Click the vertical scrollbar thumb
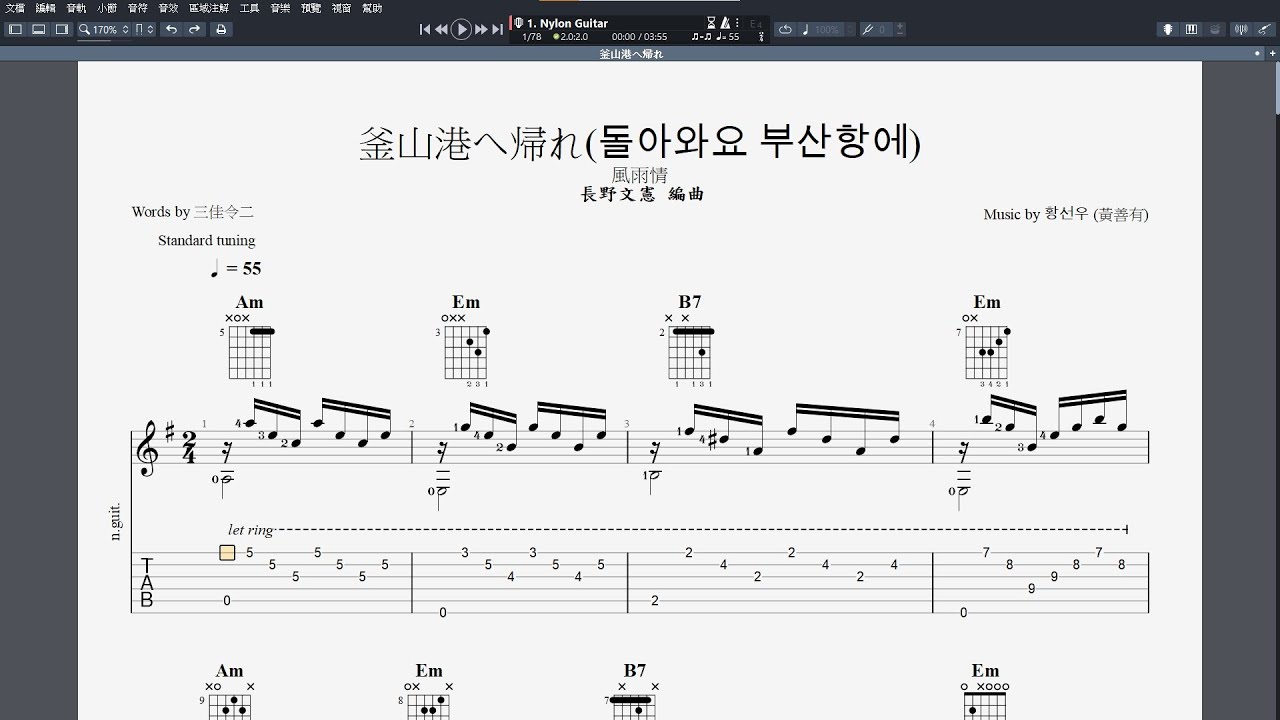Image resolution: width=1280 pixels, height=720 pixels. coord(1277,90)
